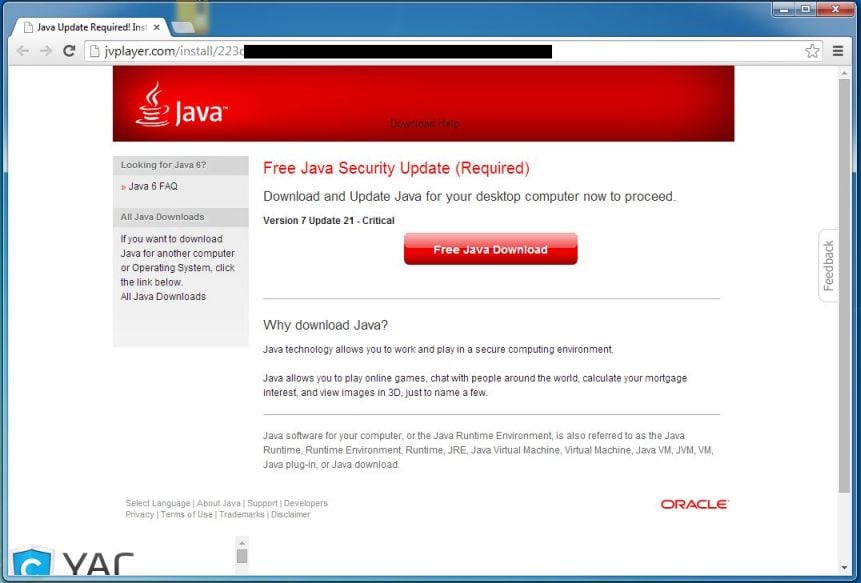The height and width of the screenshot is (583, 861).
Task: Click the page icon in address bar
Action: (94, 51)
